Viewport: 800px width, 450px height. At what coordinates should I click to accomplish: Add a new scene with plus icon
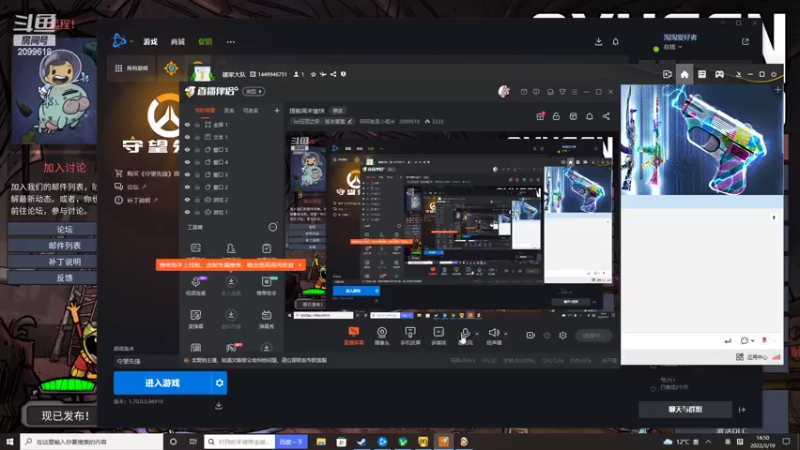(x=277, y=110)
